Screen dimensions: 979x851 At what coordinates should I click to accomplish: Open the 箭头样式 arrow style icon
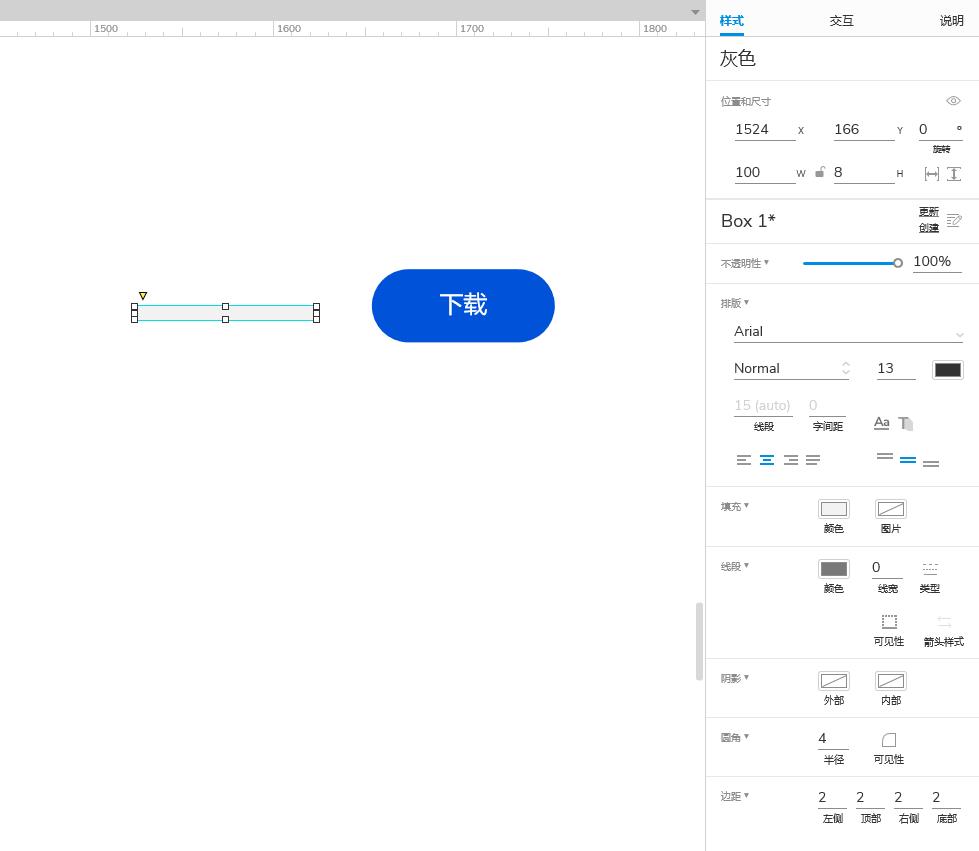point(944,622)
